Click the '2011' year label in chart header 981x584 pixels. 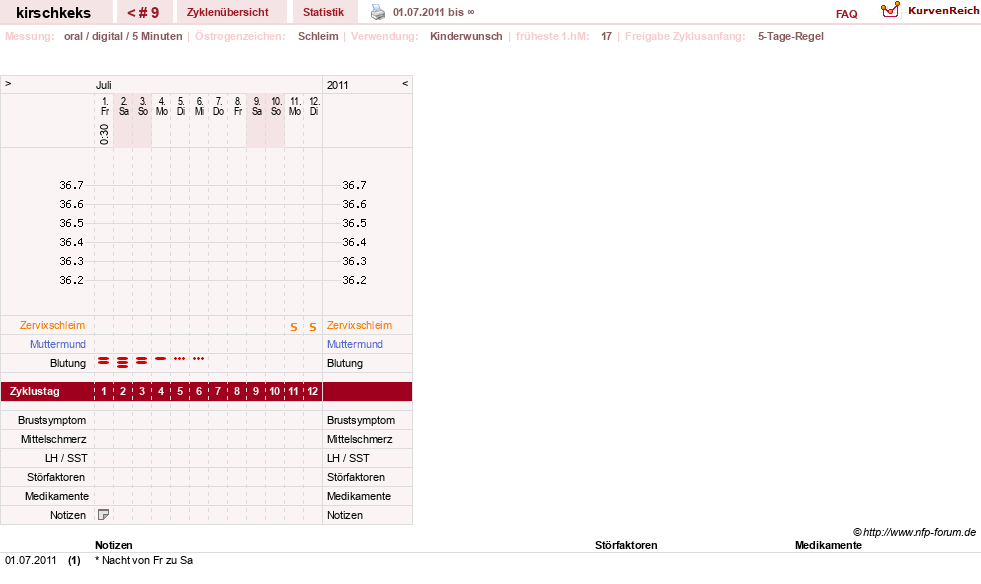(337, 85)
